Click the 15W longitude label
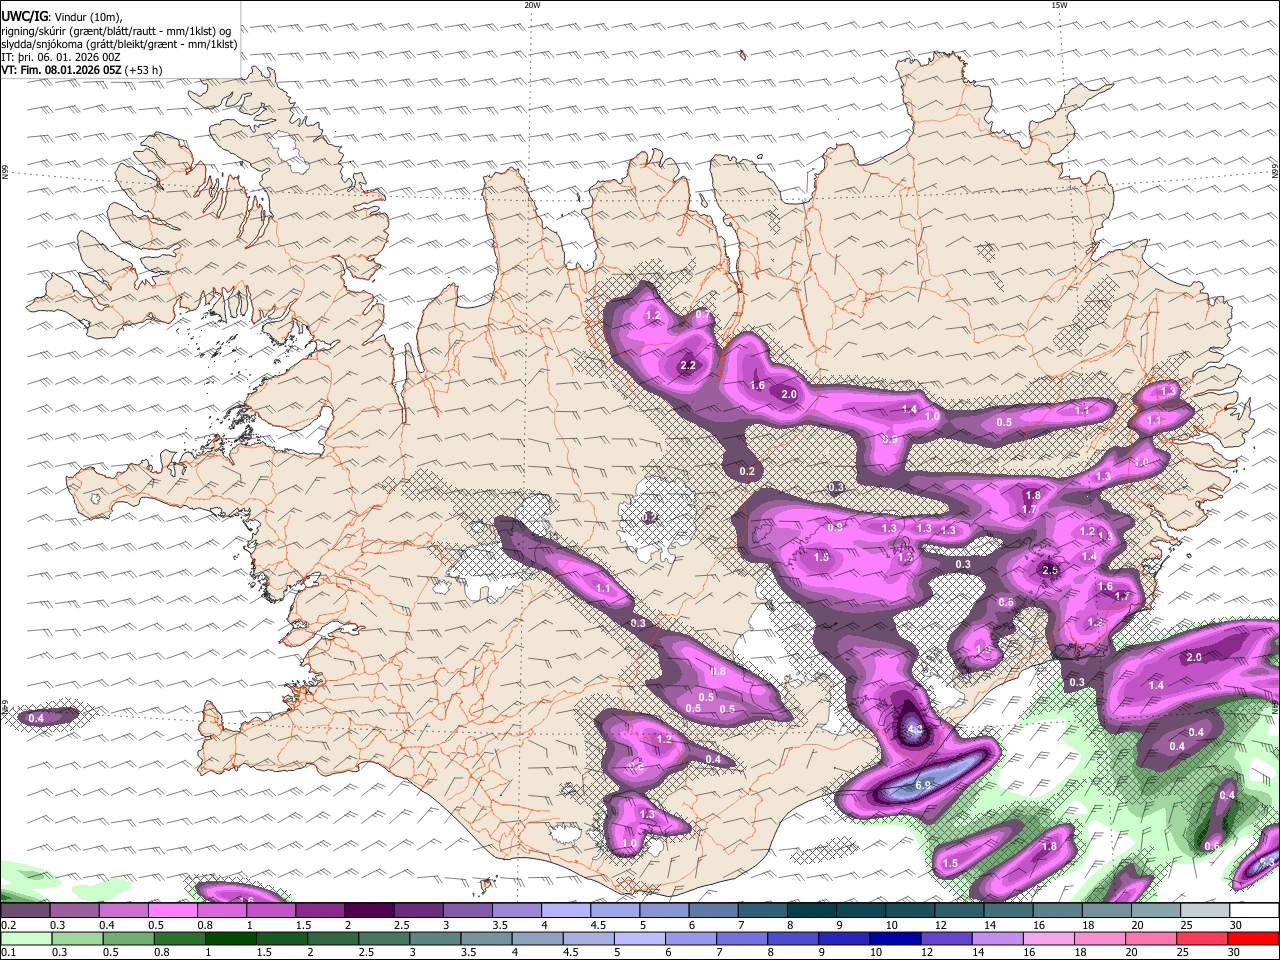Image resolution: width=1280 pixels, height=960 pixels. (x=1059, y=5)
